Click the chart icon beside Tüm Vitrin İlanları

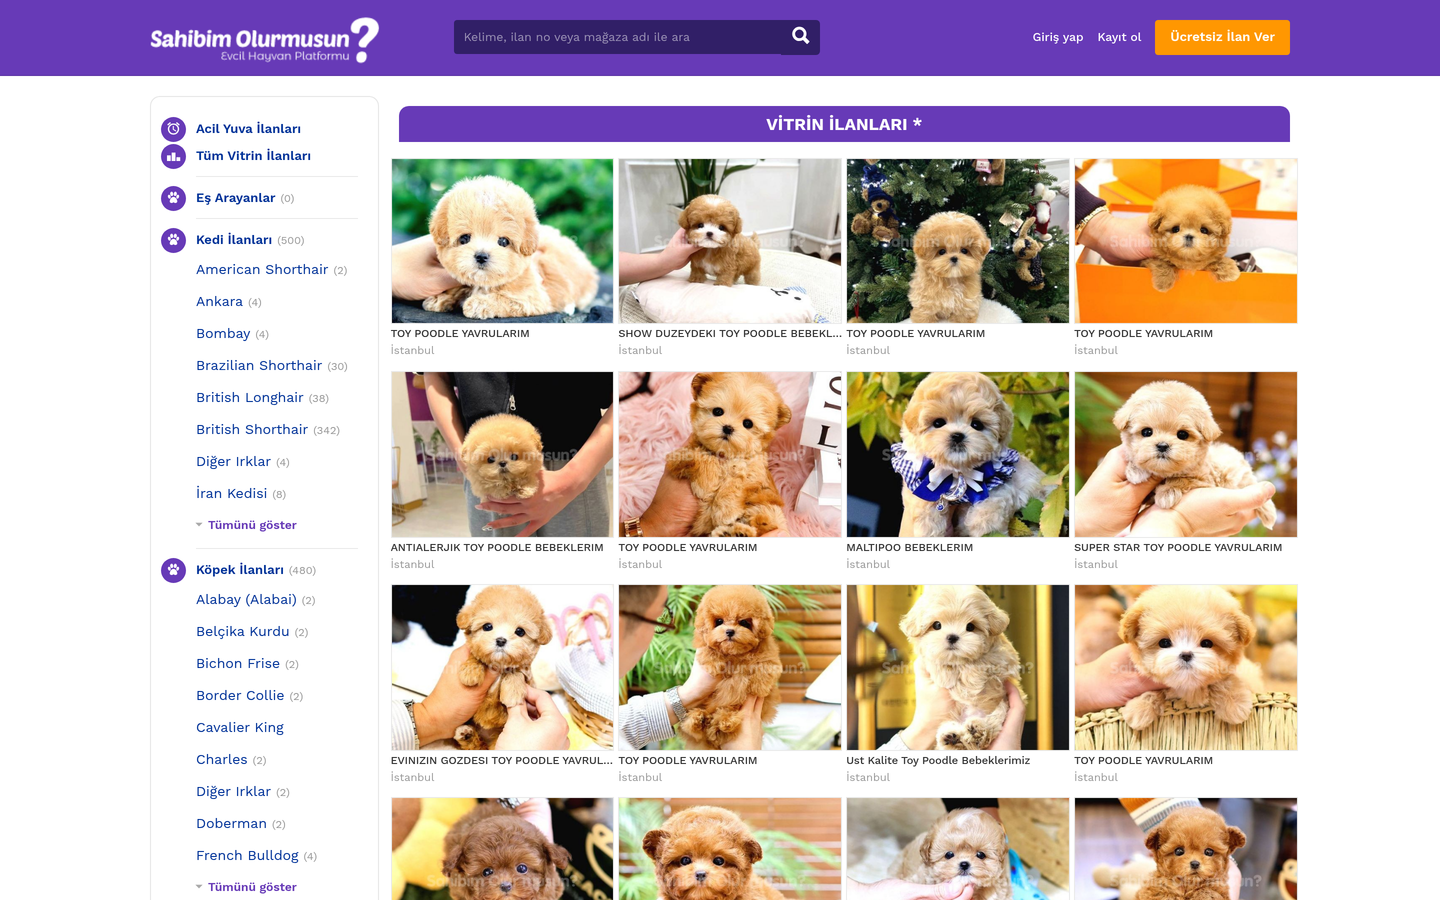pos(173,157)
